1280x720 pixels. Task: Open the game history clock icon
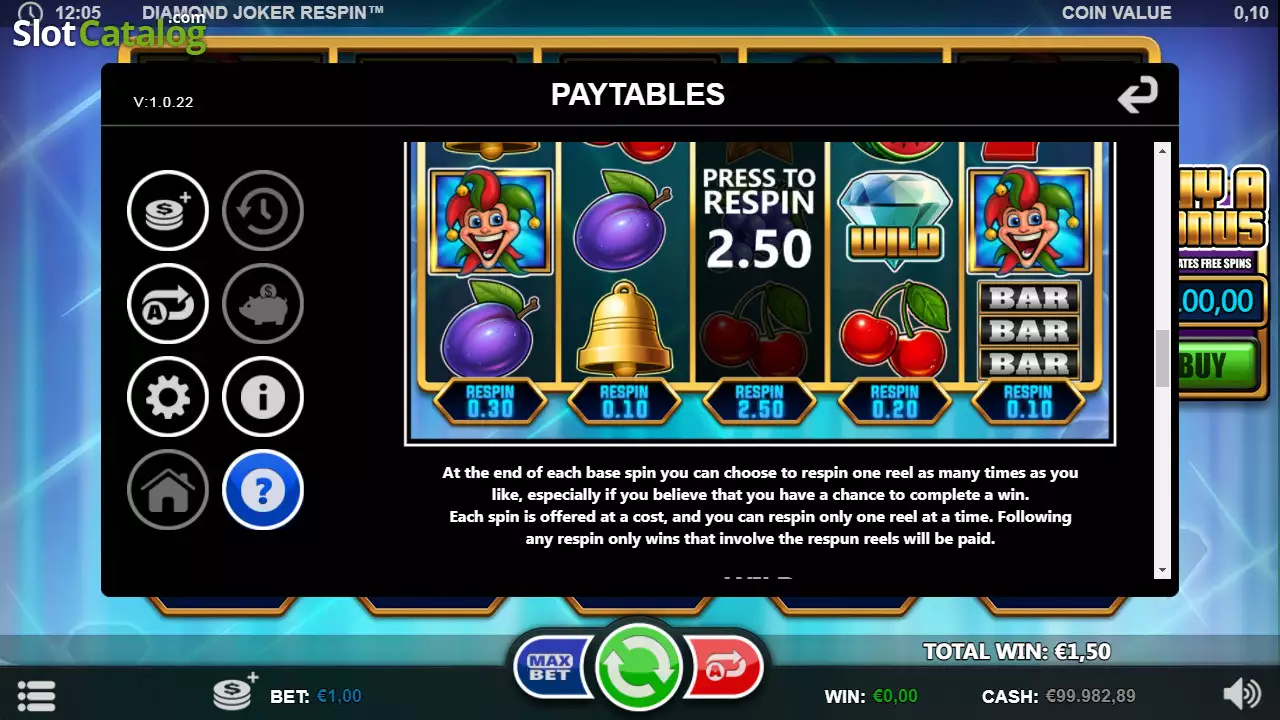tap(262, 210)
